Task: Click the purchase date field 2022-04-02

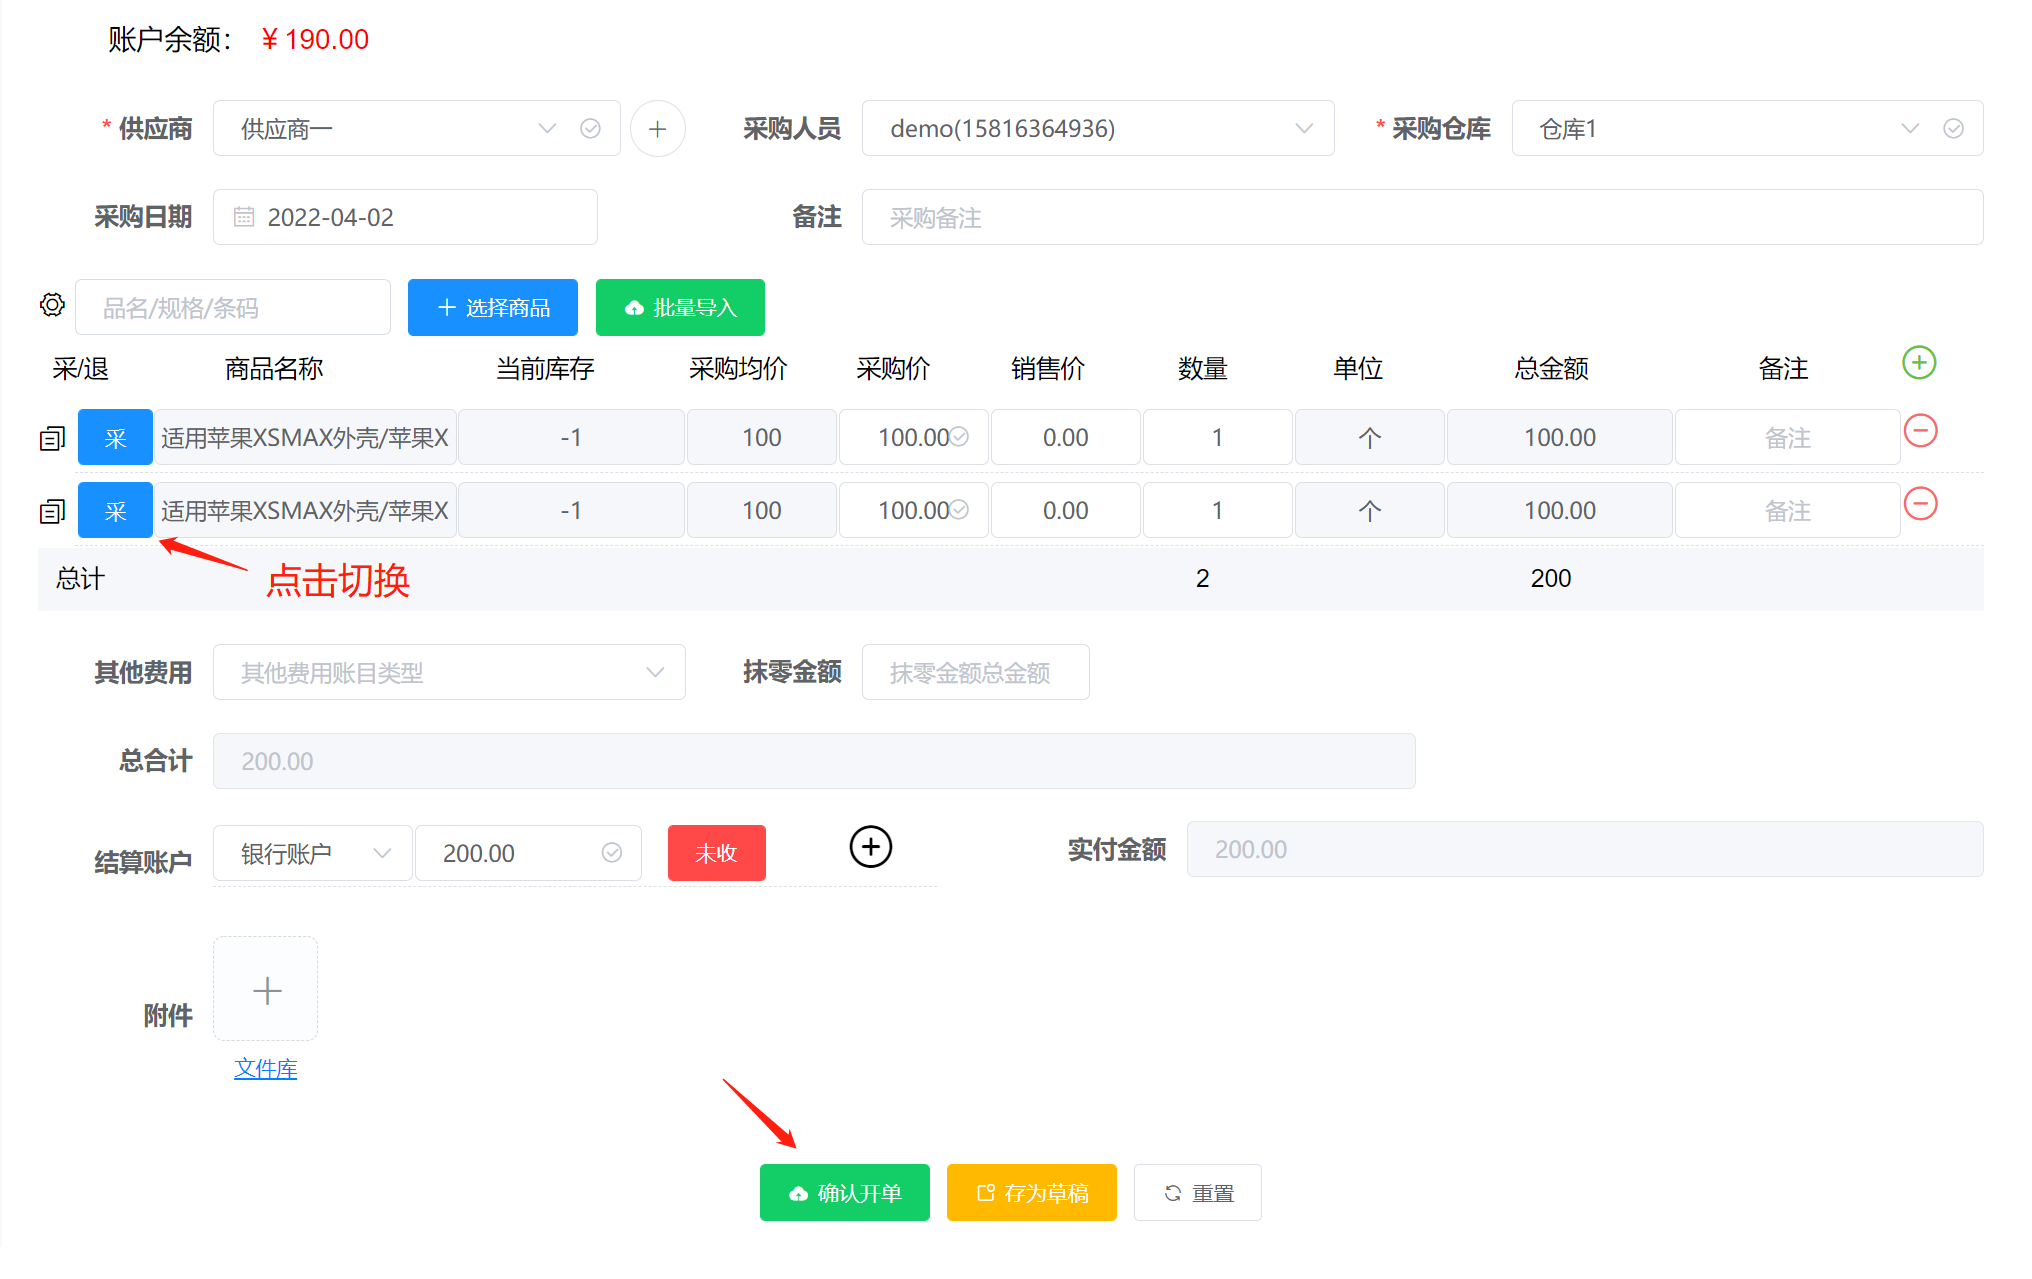Action: tap(405, 217)
